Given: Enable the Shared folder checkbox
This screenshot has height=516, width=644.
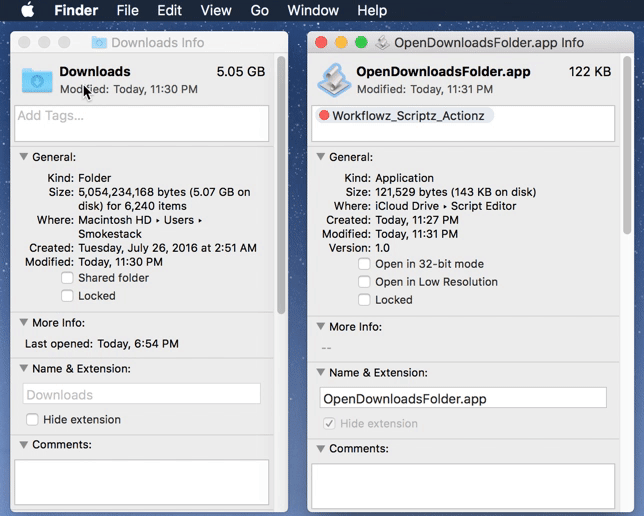Looking at the screenshot, I should point(67,278).
